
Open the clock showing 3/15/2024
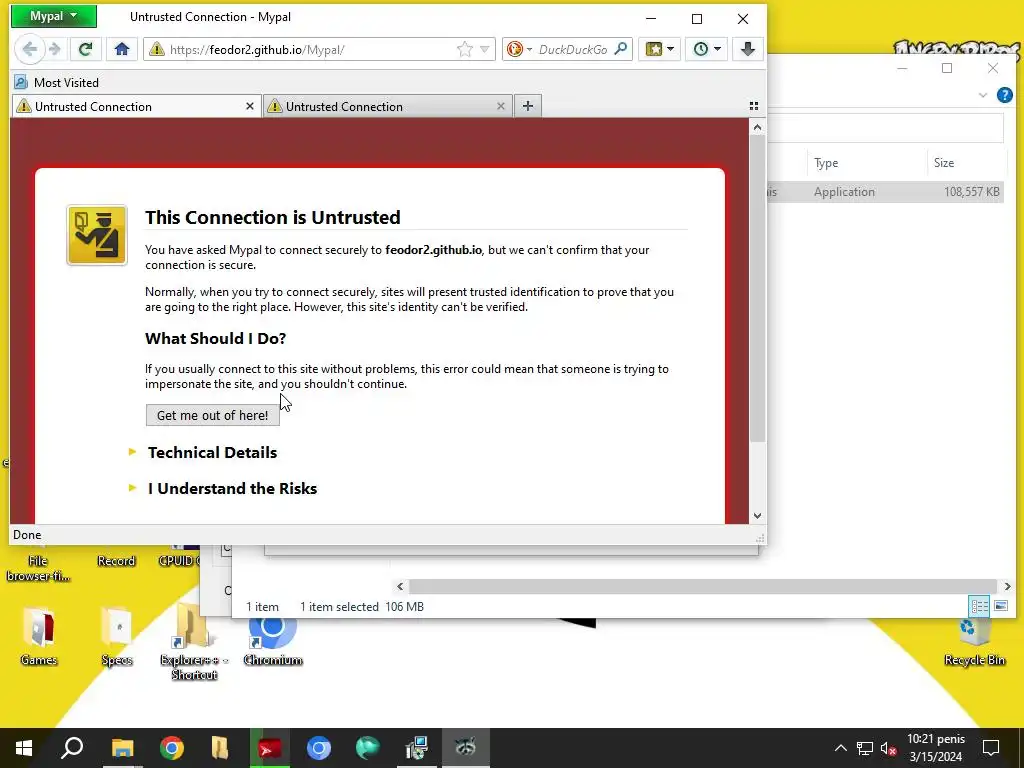click(936, 748)
